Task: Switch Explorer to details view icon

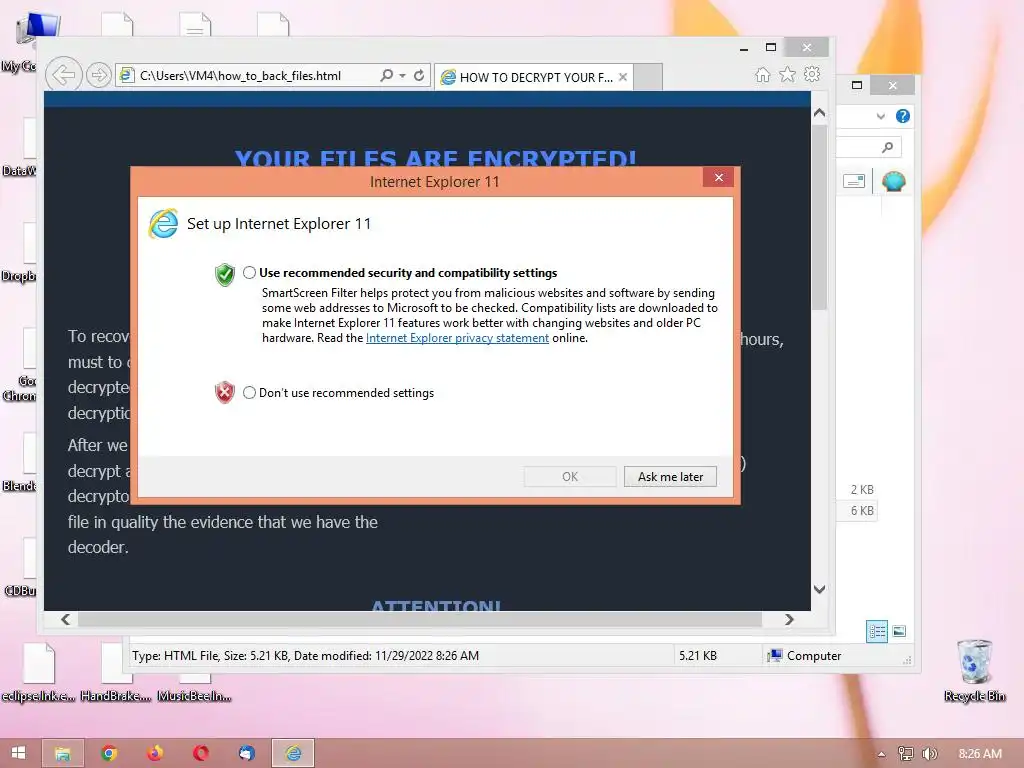Action: [877, 631]
